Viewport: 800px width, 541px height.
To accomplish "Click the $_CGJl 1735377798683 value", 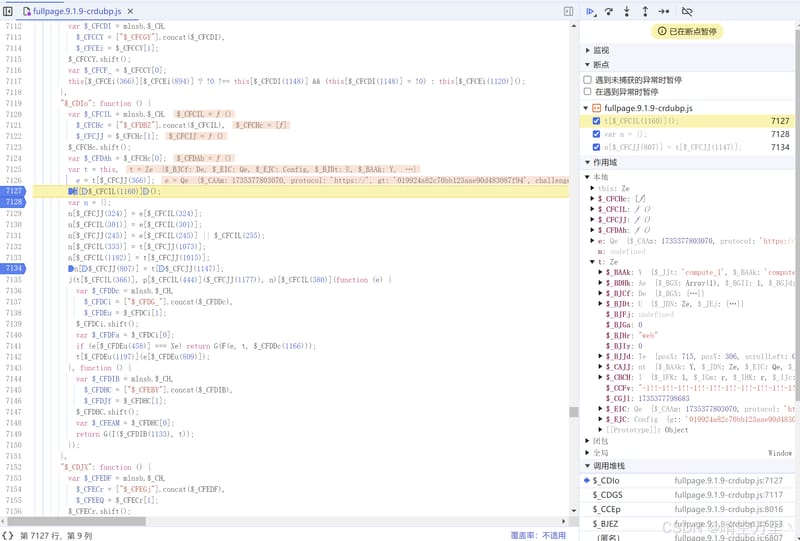I will click(664, 398).
